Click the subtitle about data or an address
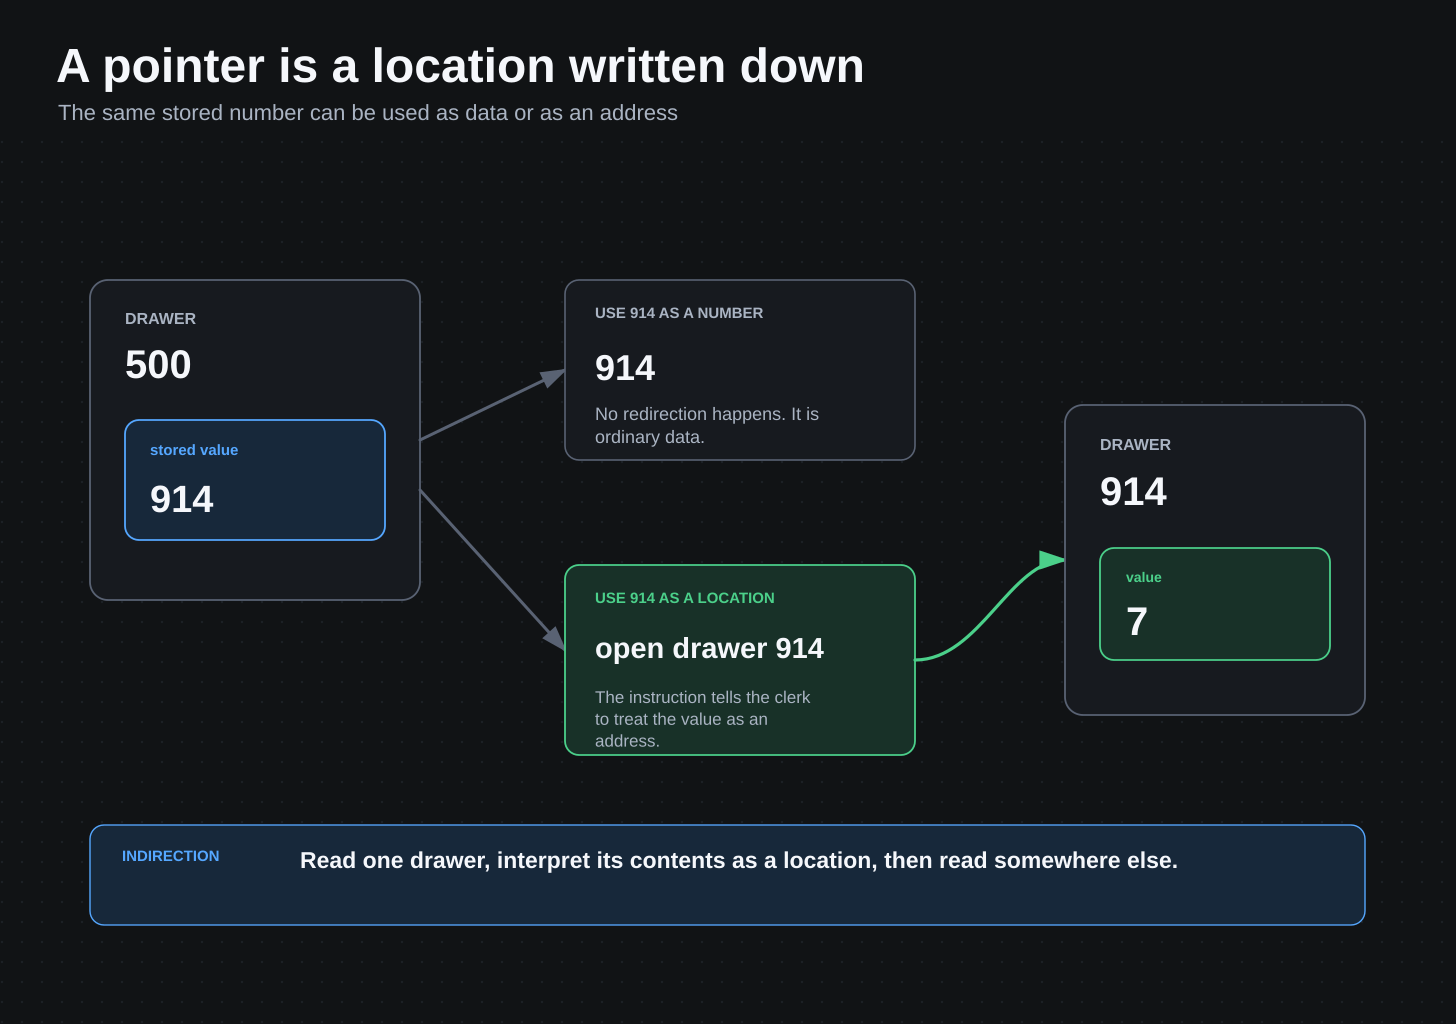 pyautogui.click(x=368, y=113)
